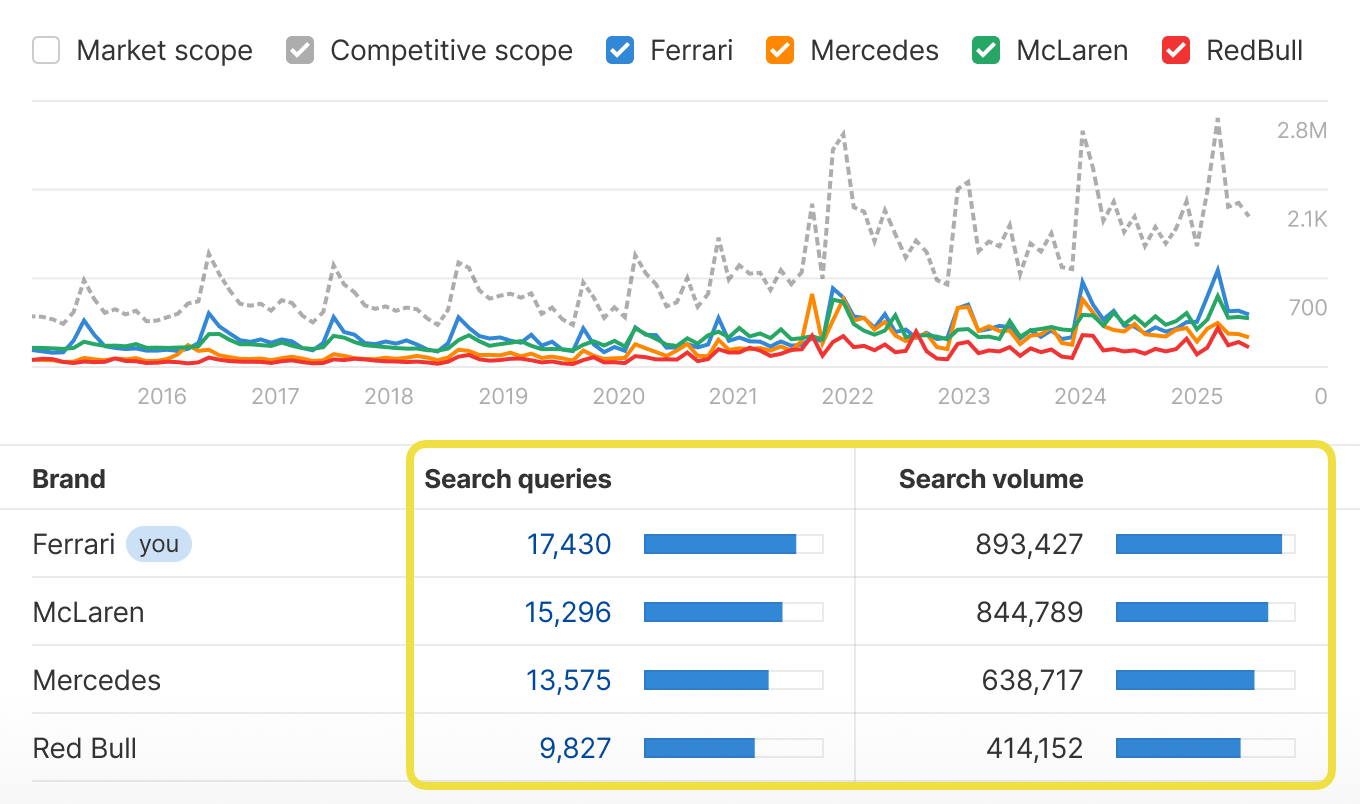Enable the Market scope checkbox
The width and height of the screenshot is (1360, 804).
pos(47,50)
